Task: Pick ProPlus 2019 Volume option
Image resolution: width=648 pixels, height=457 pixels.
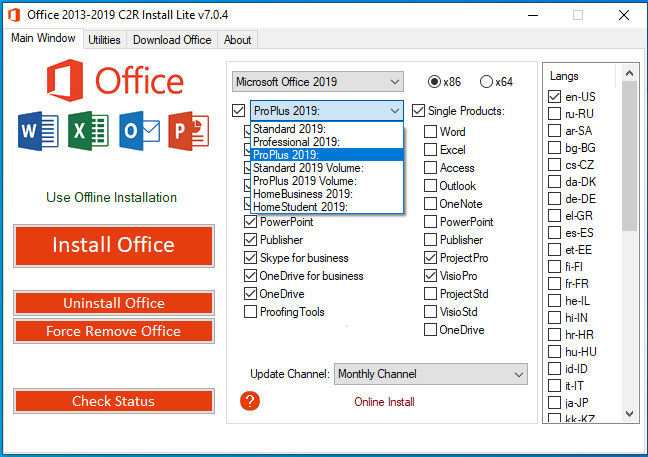Action: pos(327,181)
